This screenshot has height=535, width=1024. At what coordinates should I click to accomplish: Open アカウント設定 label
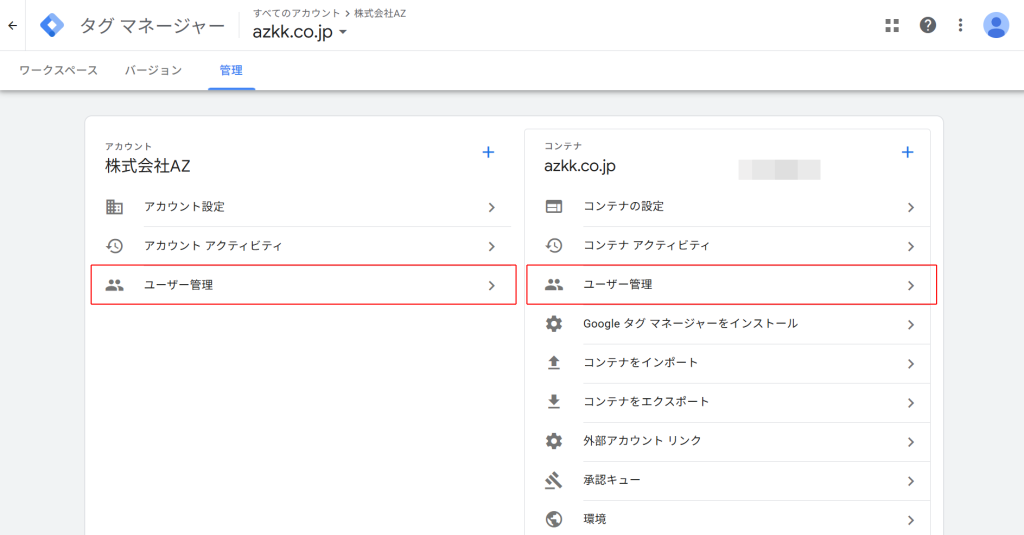(184, 206)
